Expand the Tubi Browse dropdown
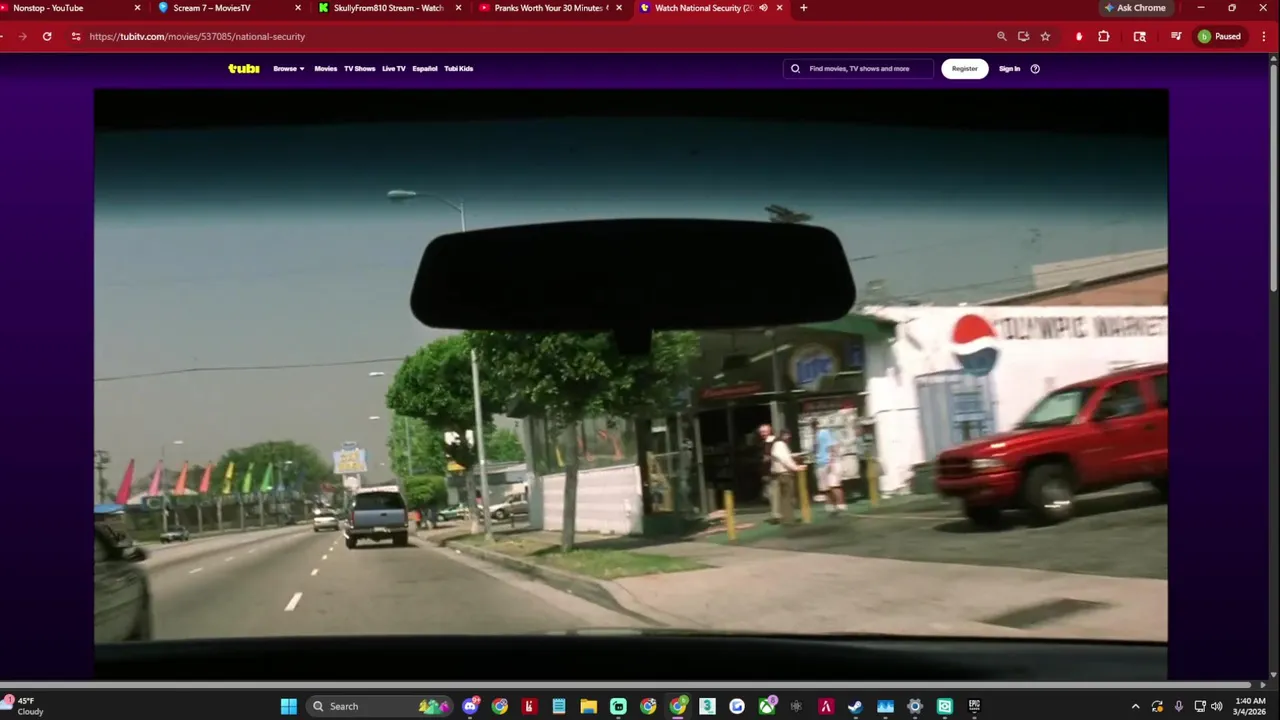Viewport: 1280px width, 720px height. 289,69
